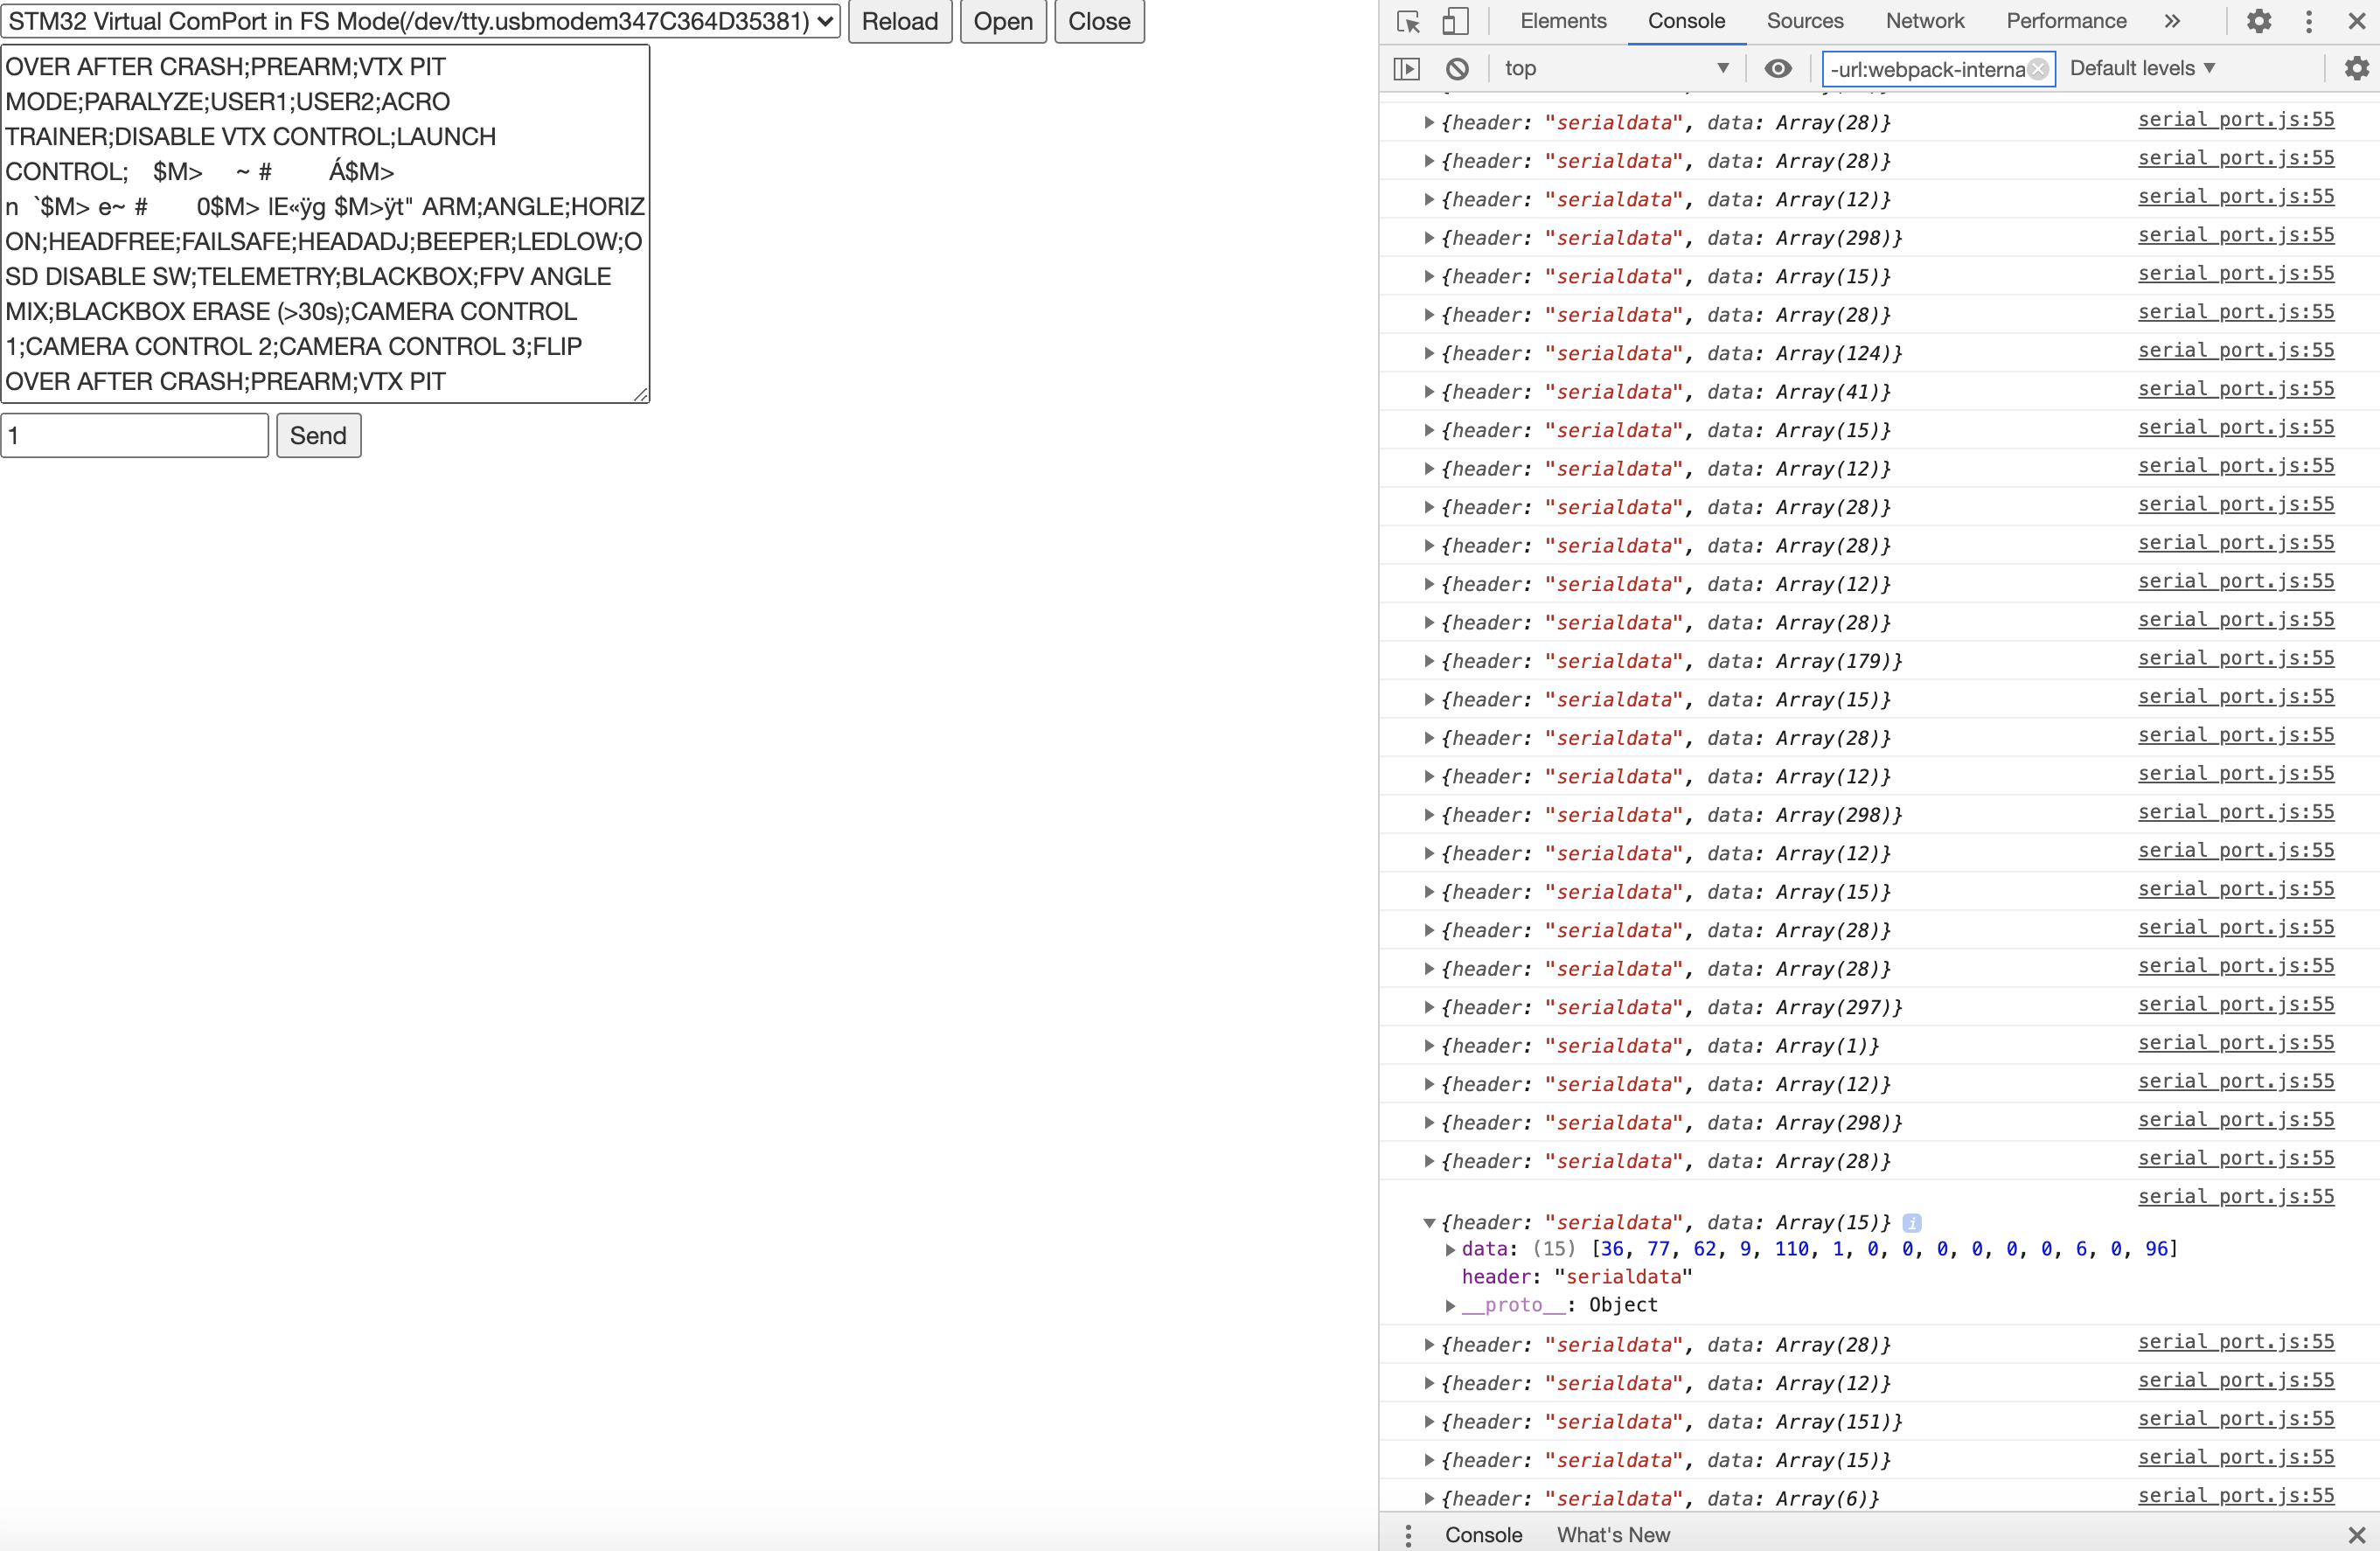Click the Send button
Image resolution: width=2380 pixels, height=1551 pixels.
coord(318,435)
